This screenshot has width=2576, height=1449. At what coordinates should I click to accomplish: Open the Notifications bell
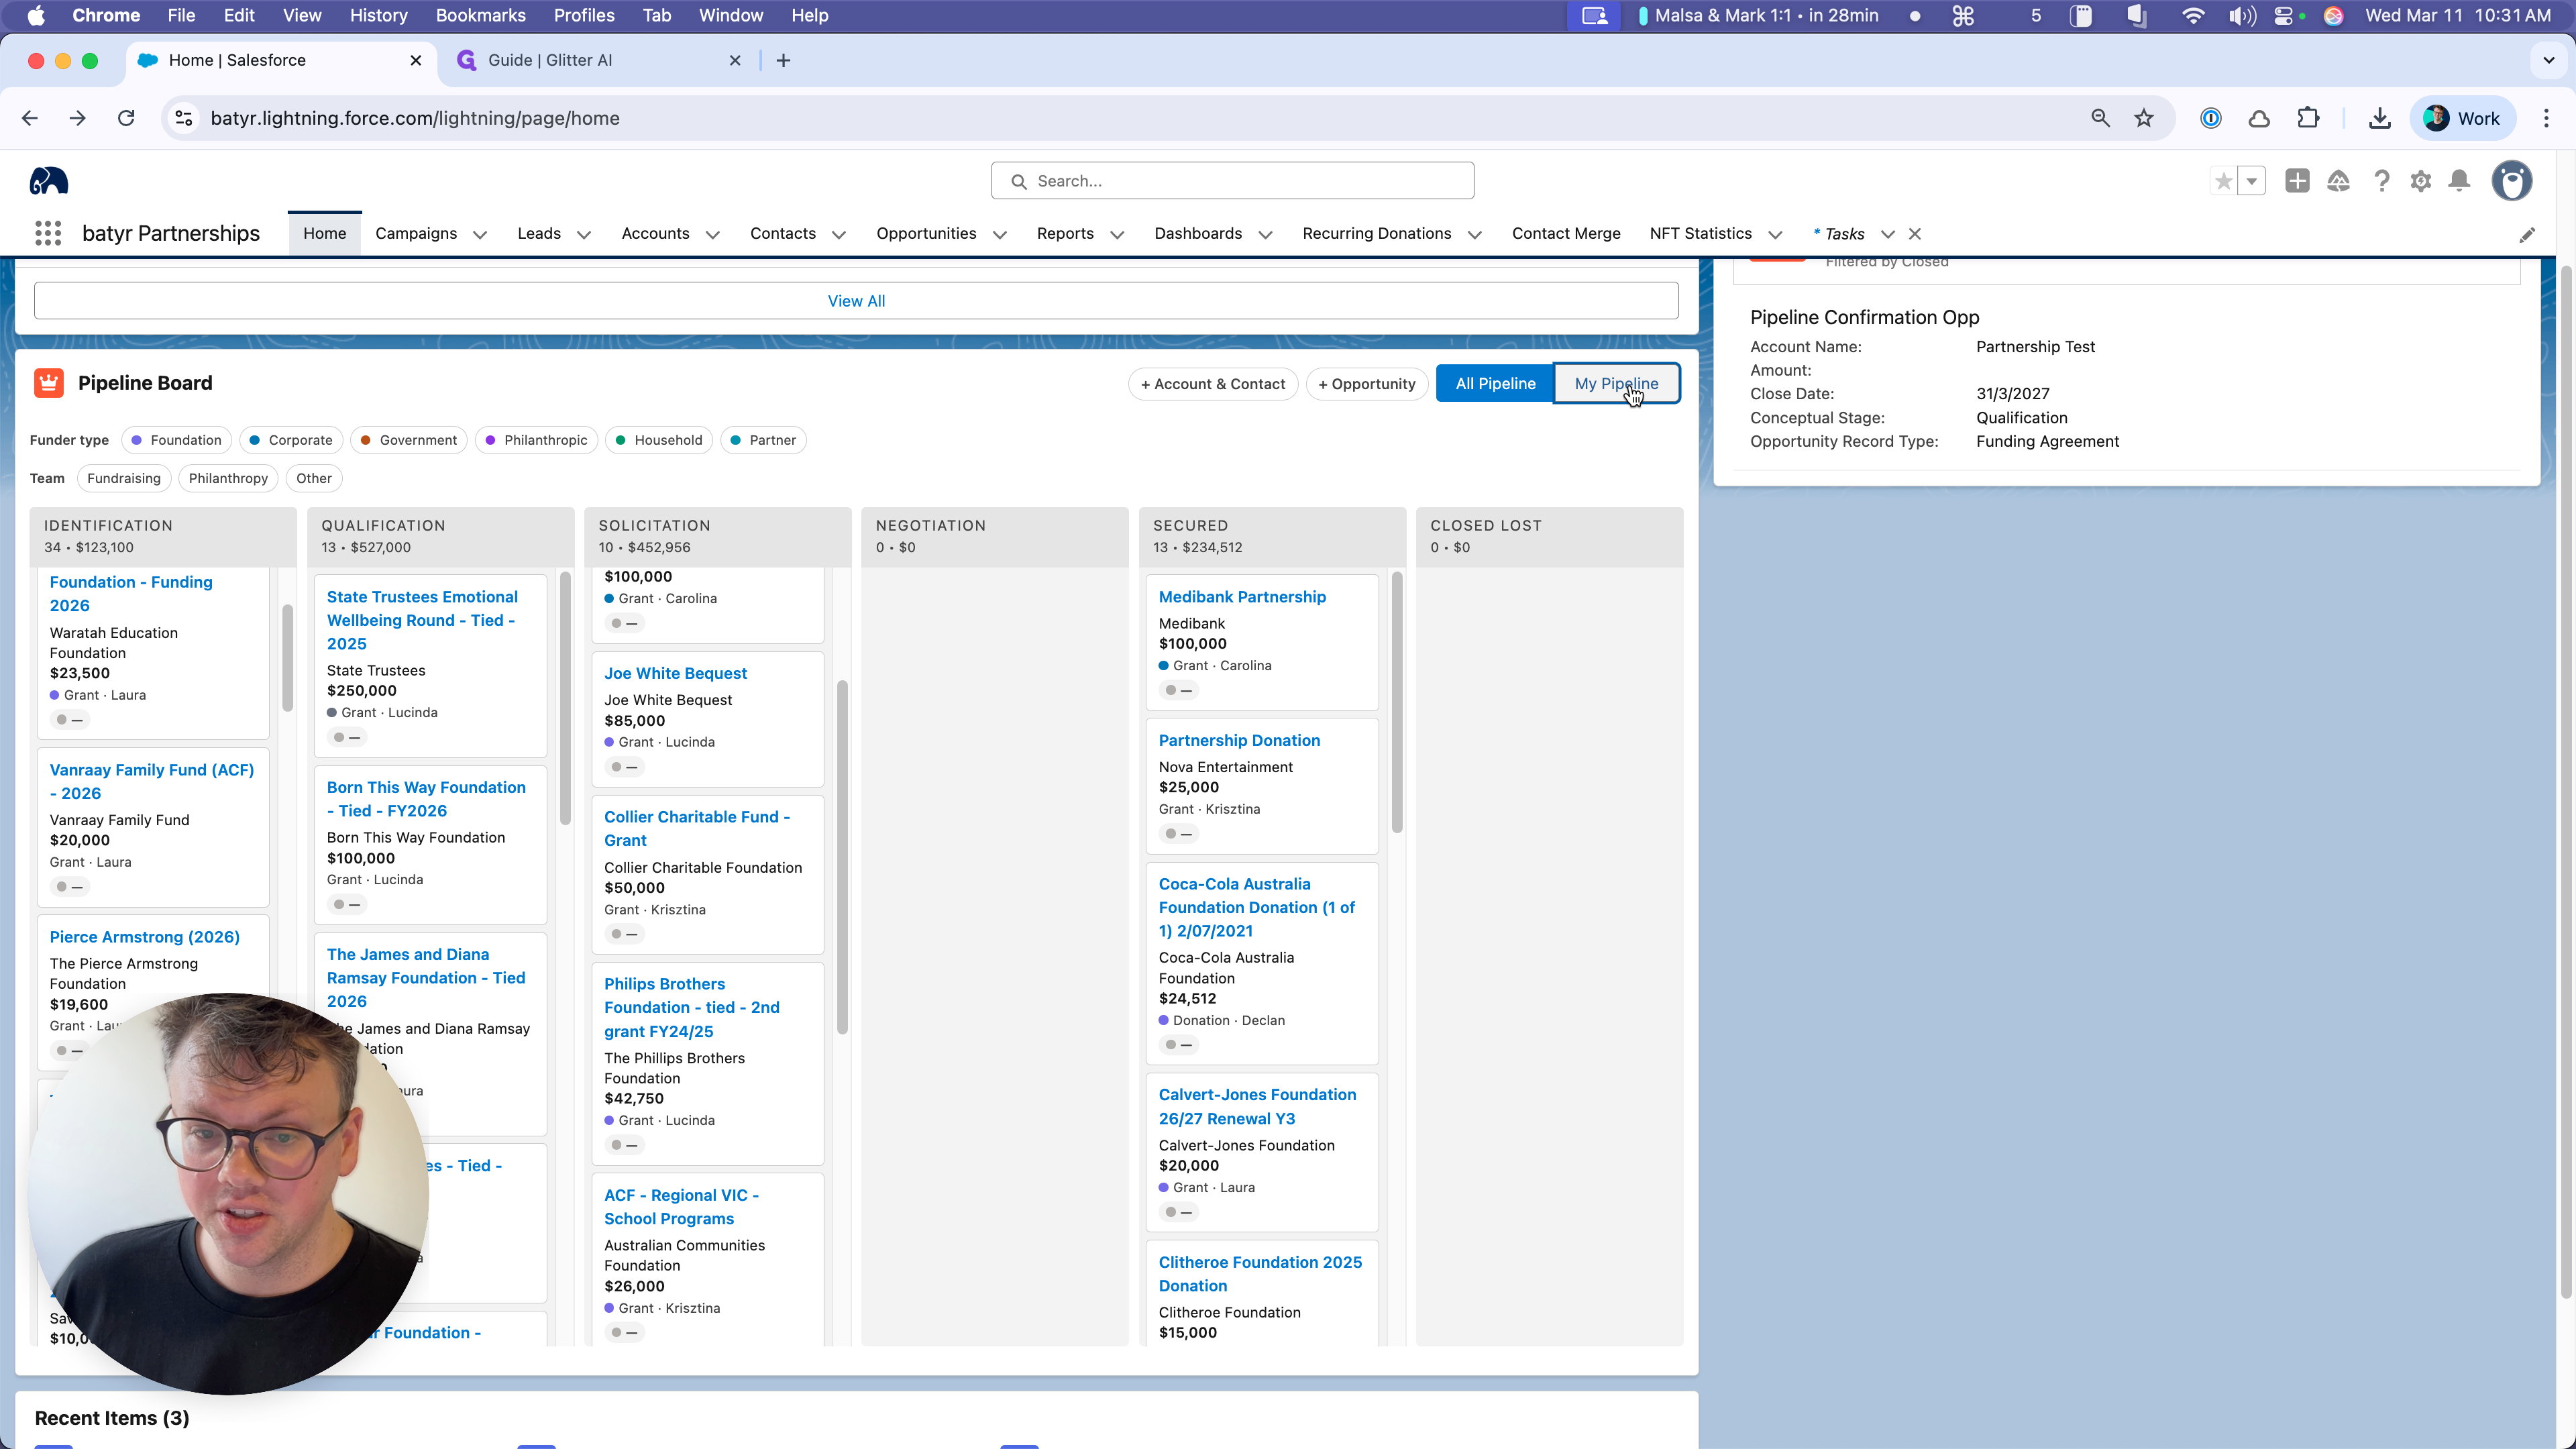click(x=2459, y=181)
